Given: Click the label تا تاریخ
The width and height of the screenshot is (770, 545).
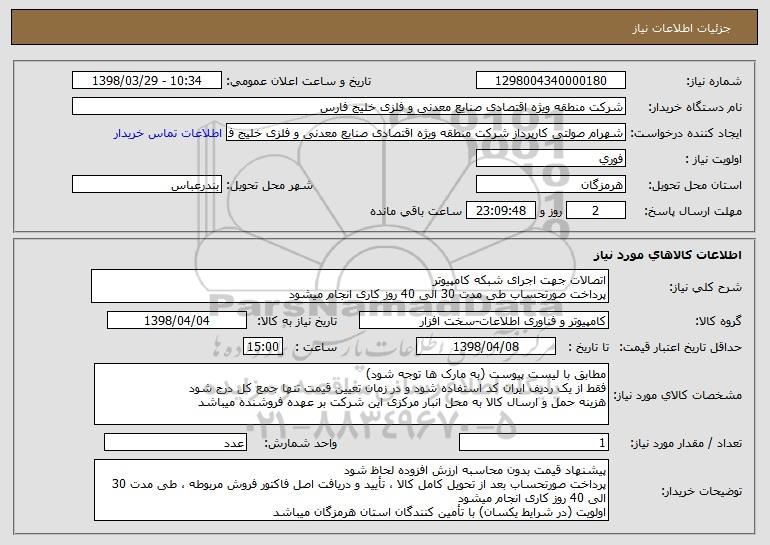Looking at the screenshot, I should click(x=588, y=347).
